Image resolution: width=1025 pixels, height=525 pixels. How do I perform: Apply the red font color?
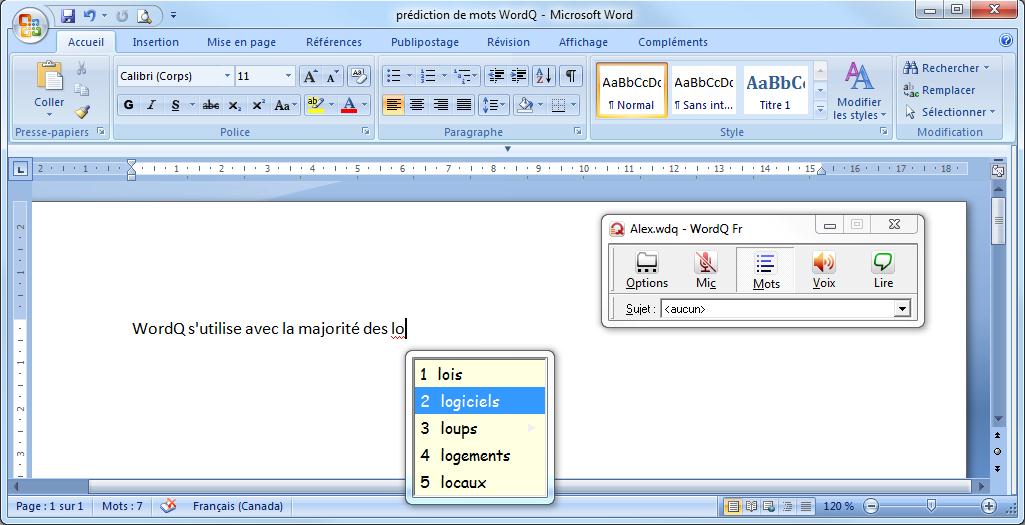coord(349,105)
